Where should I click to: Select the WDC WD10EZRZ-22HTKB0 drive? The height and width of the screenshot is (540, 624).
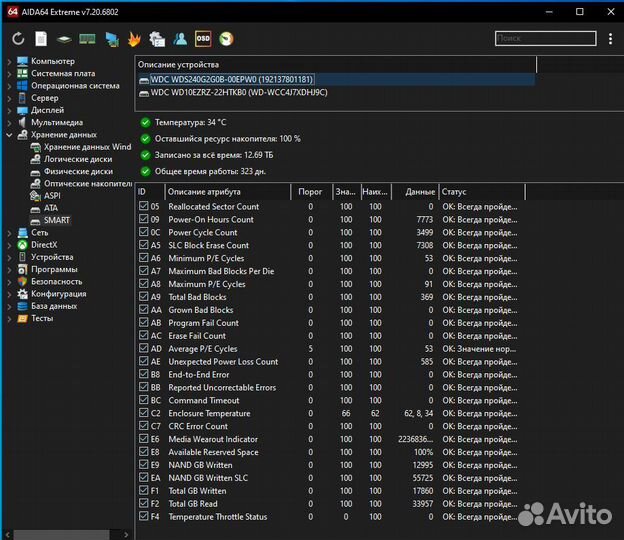pyautogui.click(x=238, y=93)
